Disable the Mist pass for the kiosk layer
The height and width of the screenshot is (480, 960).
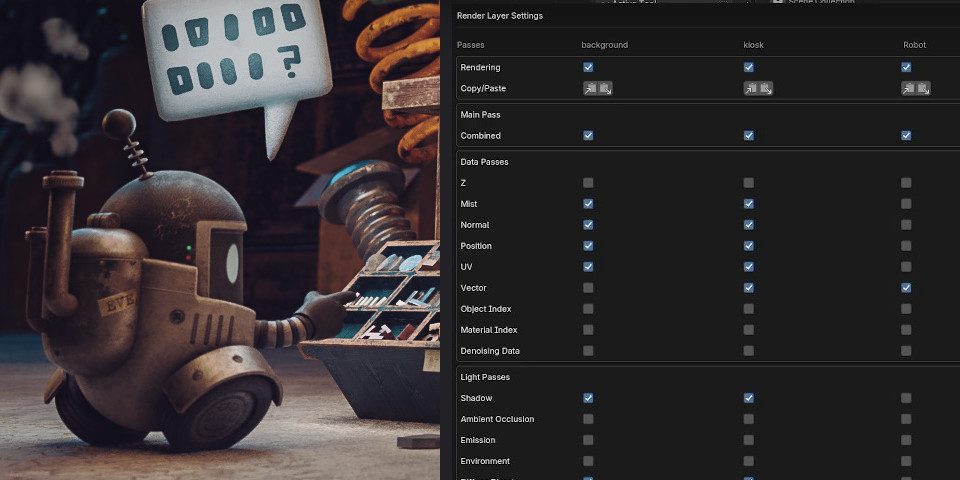click(x=749, y=204)
